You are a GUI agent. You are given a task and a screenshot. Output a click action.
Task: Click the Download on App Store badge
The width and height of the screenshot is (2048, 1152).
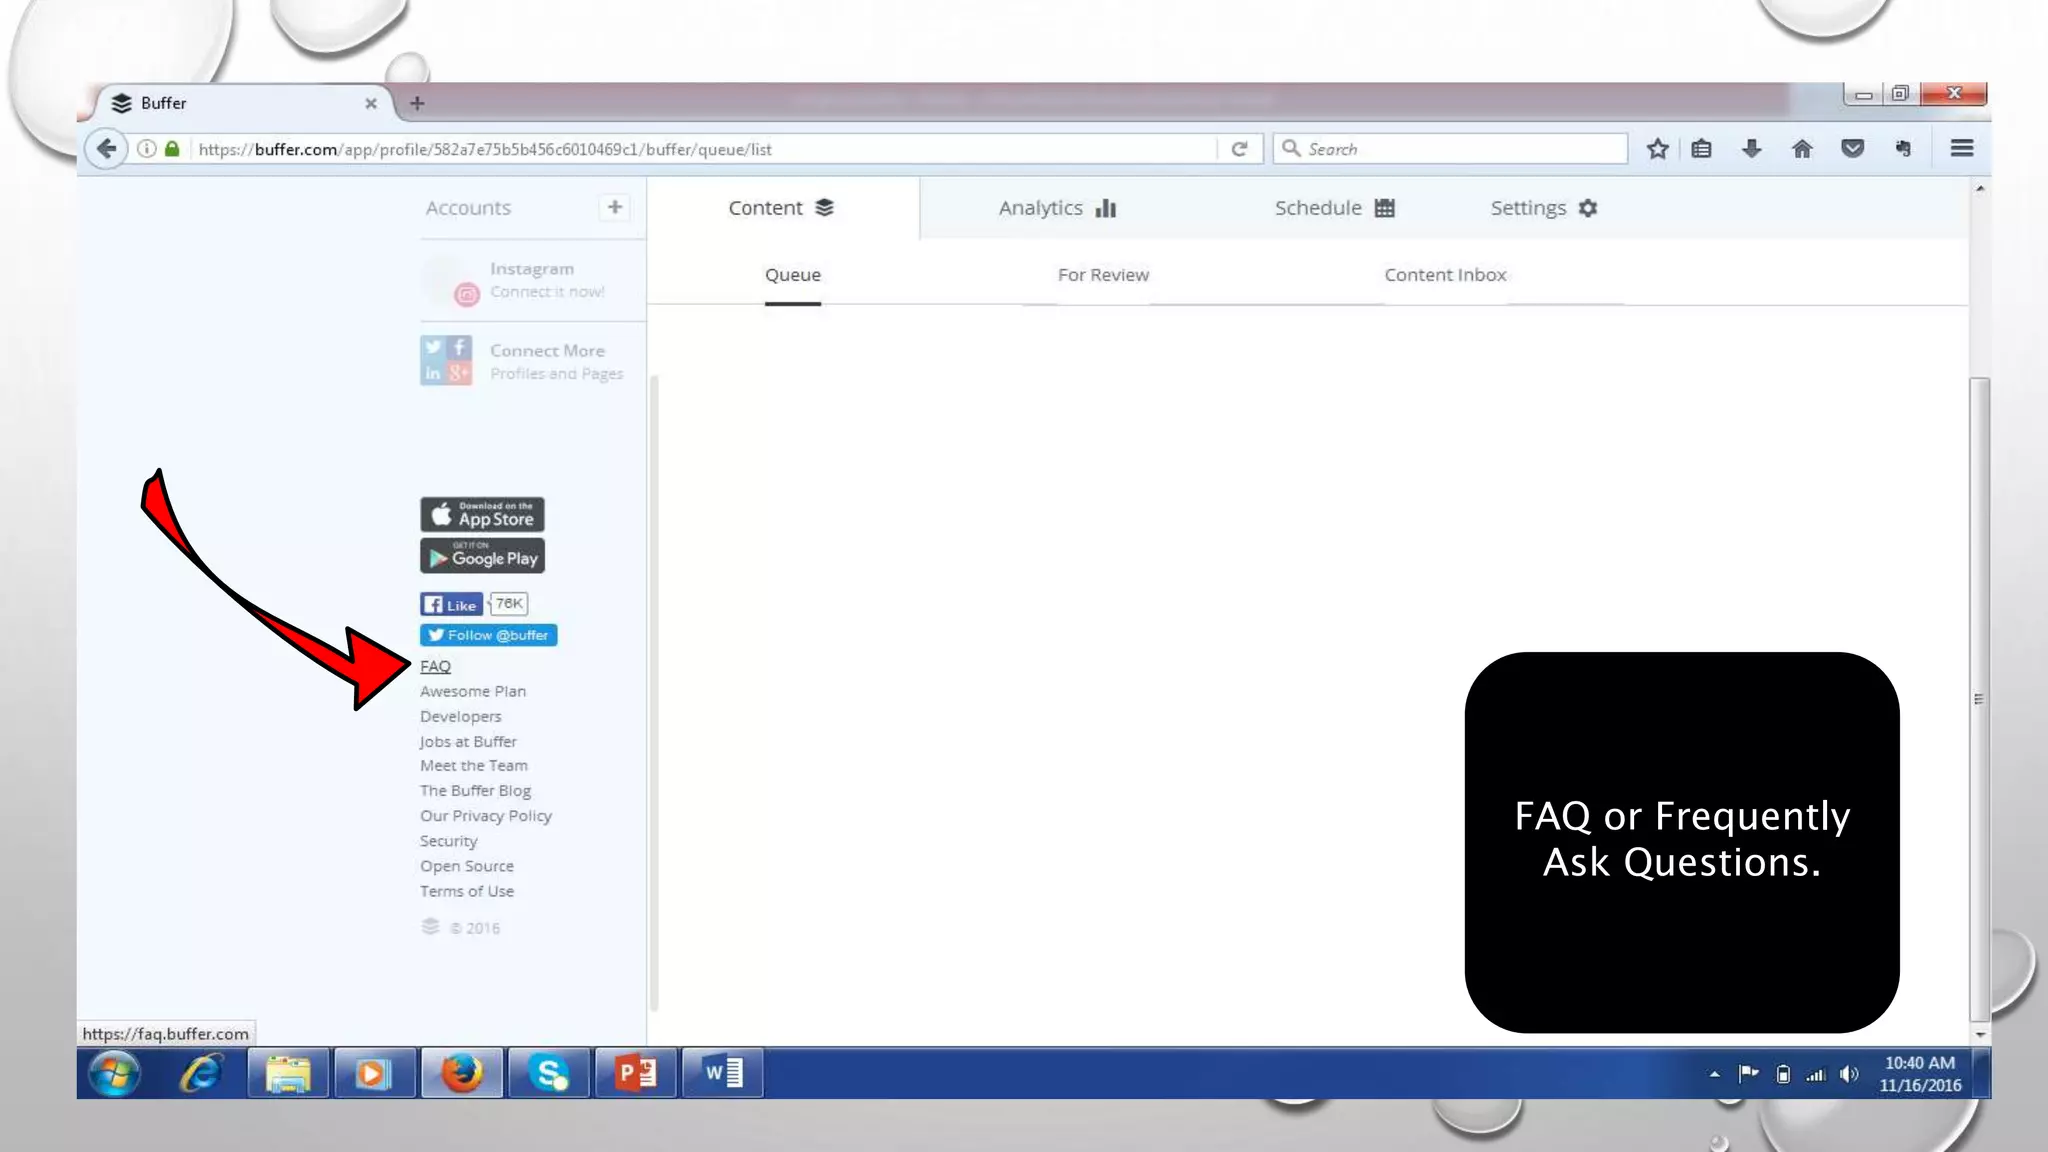482,514
